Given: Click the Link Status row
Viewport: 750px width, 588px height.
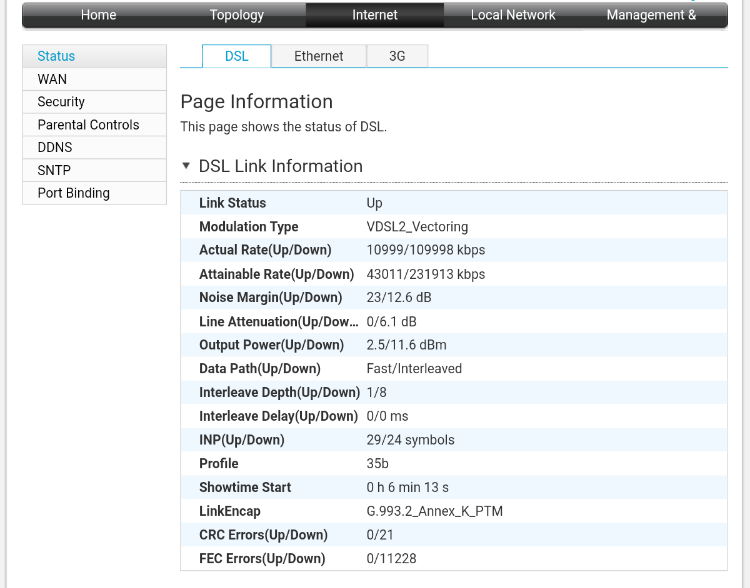Looking at the screenshot, I should tap(453, 203).
